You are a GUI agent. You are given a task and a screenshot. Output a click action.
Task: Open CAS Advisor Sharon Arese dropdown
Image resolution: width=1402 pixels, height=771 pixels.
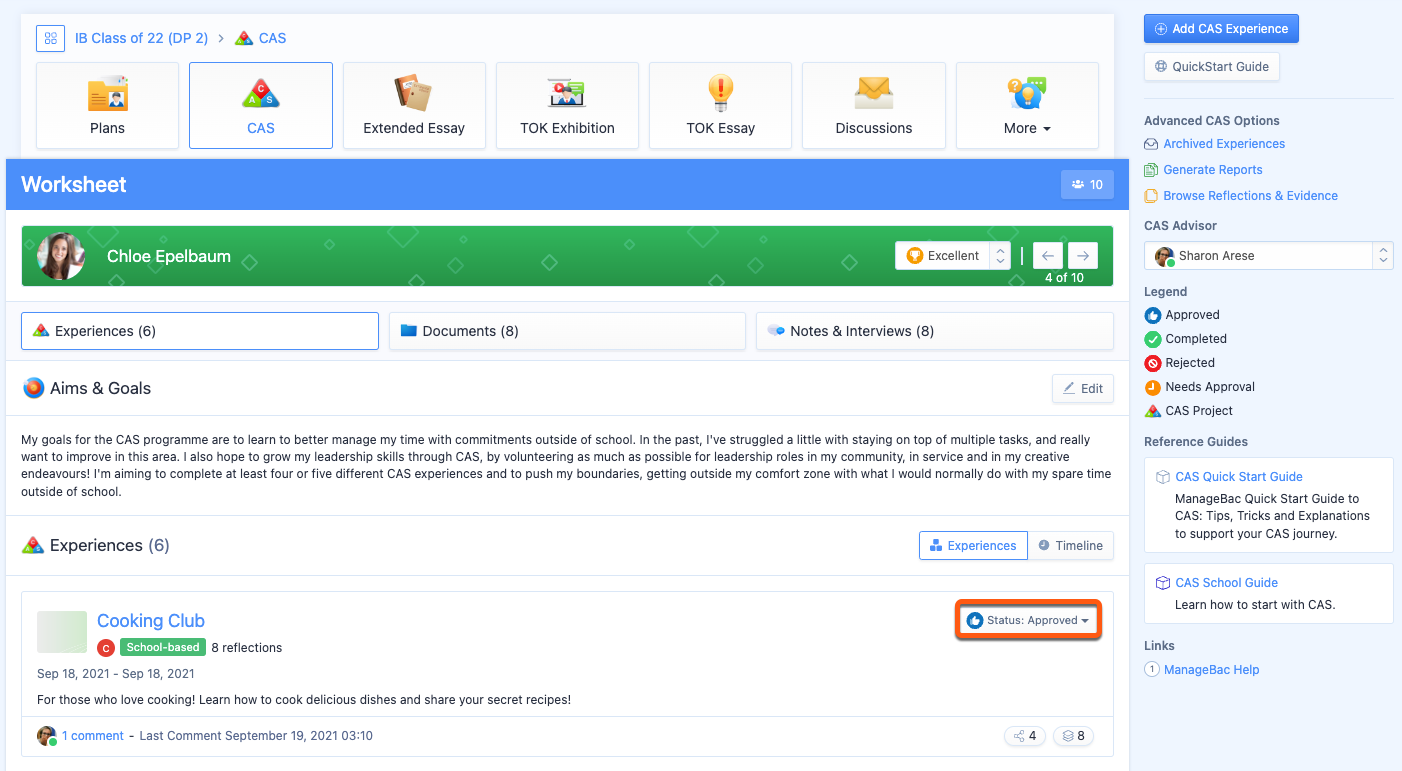pos(1268,256)
